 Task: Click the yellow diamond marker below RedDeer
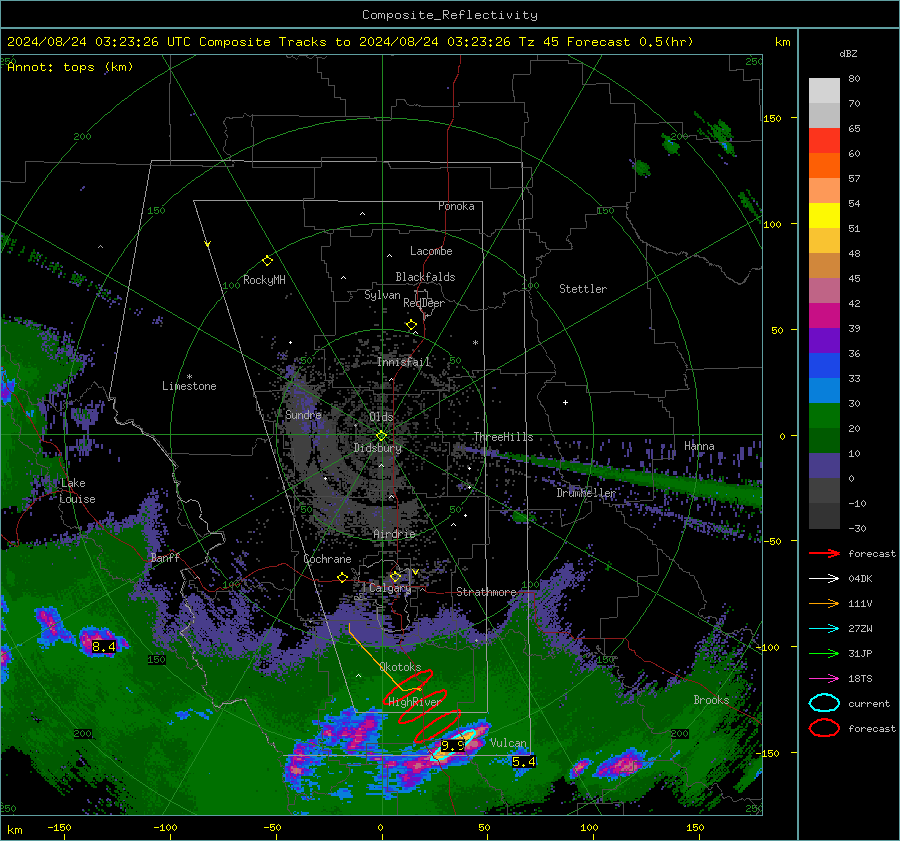(411, 325)
